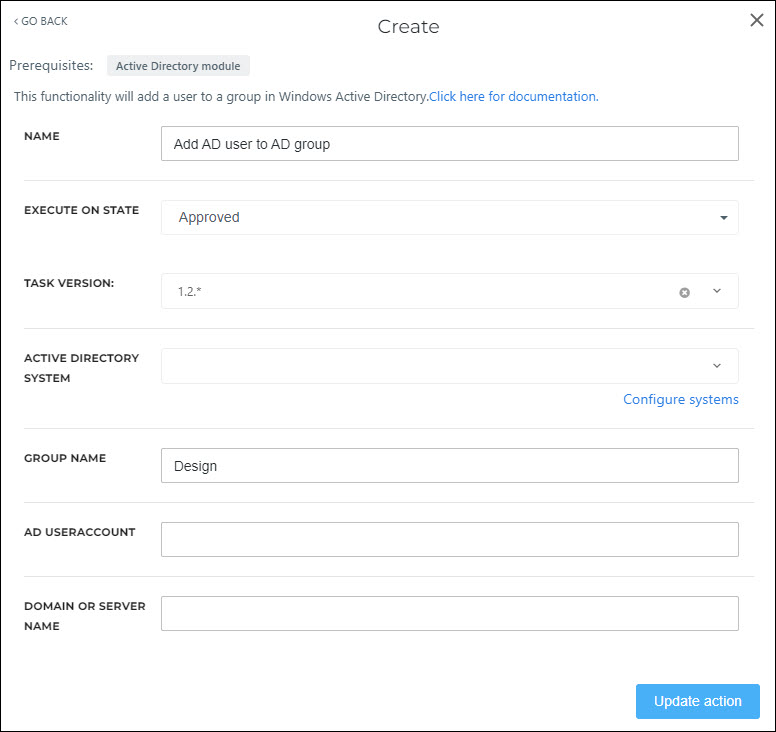Open the Click here for documentation link
Image resolution: width=776 pixels, height=732 pixels.
[514, 97]
